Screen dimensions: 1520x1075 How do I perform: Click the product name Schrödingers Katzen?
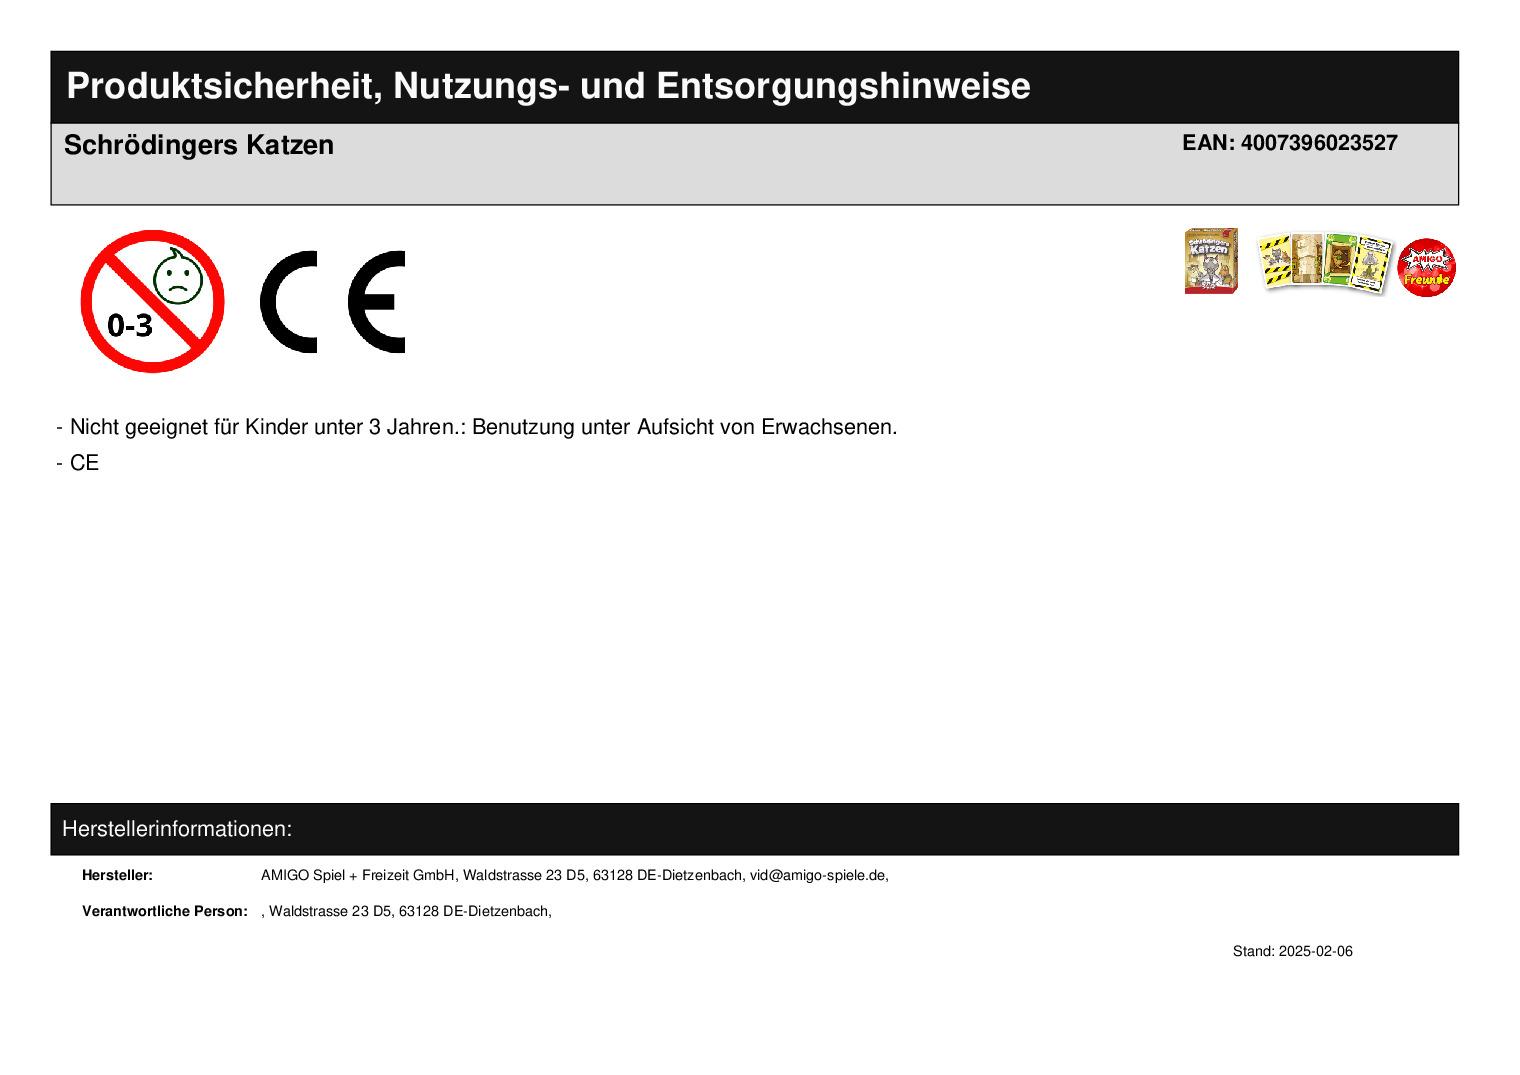coord(199,145)
